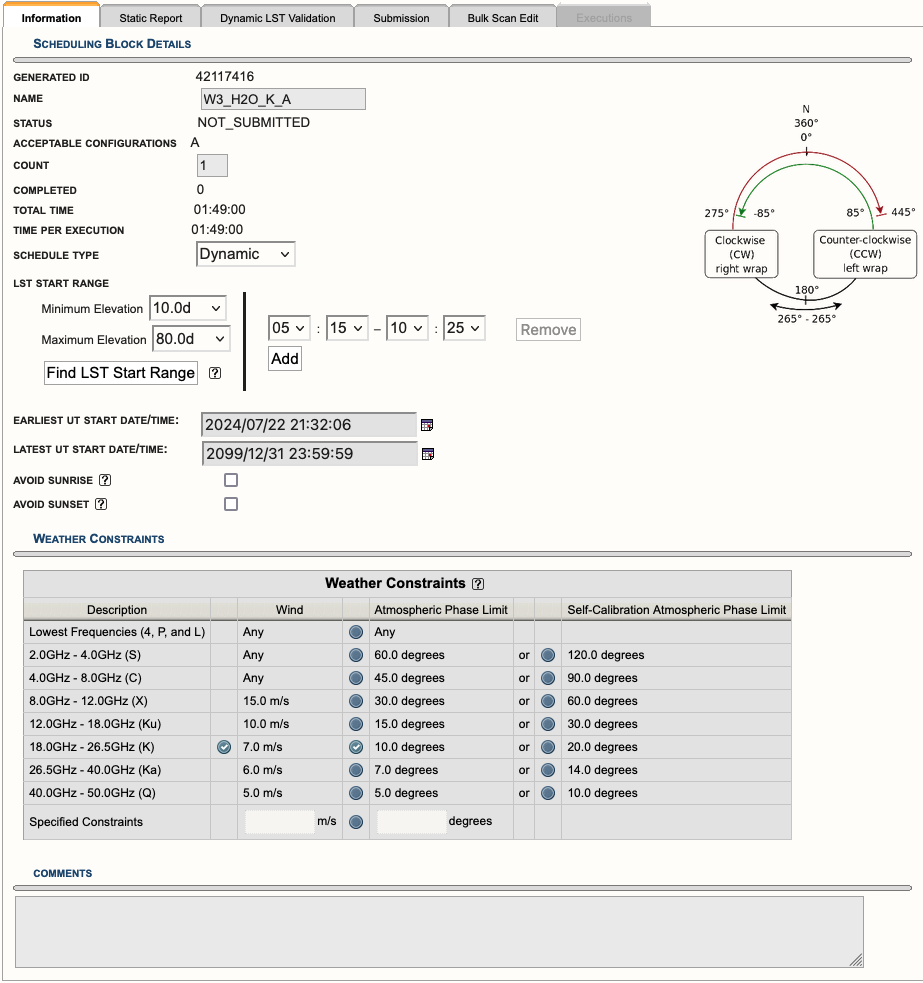This screenshot has height=983, width=923.
Task: Open the Maximum Elevation dropdown
Action: click(x=190, y=339)
